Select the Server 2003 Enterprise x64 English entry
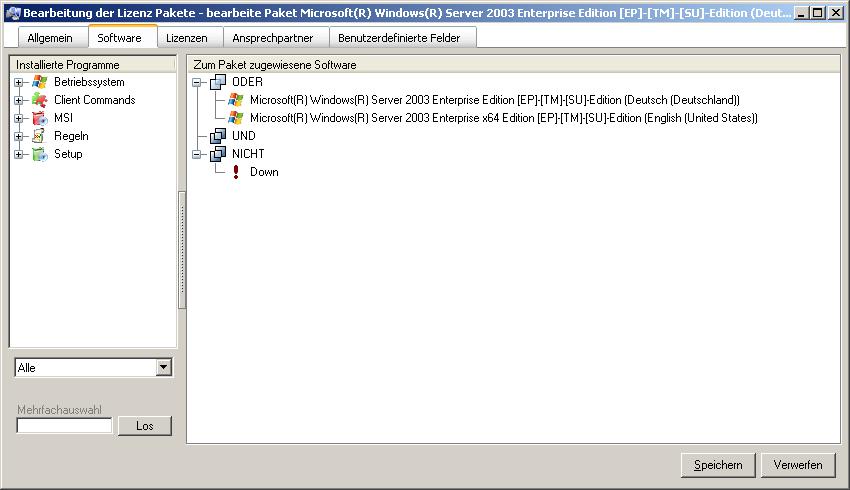This screenshot has height=490, width=850. point(504,118)
